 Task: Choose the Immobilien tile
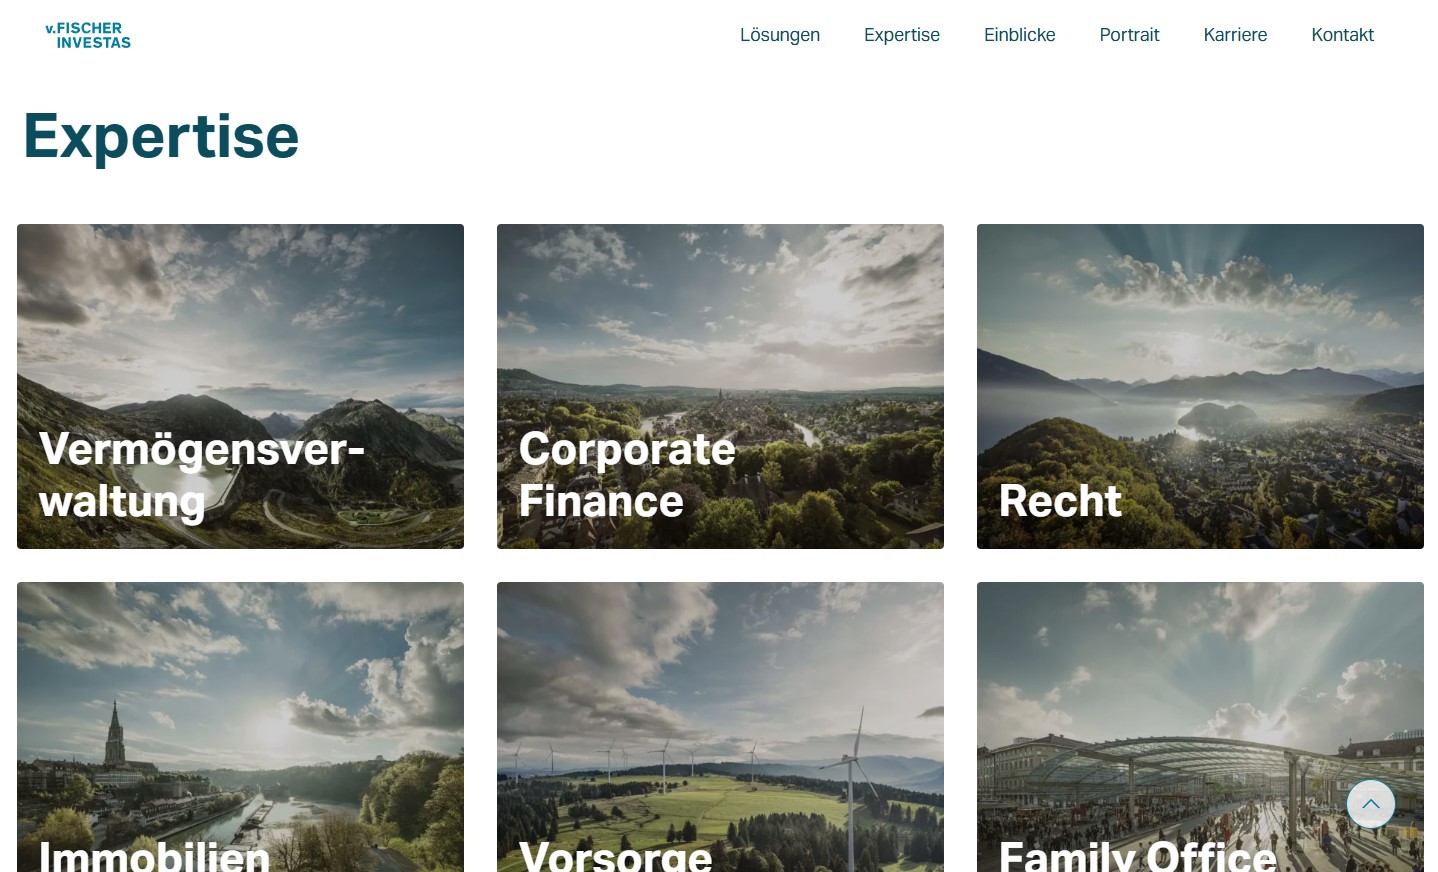(240, 727)
